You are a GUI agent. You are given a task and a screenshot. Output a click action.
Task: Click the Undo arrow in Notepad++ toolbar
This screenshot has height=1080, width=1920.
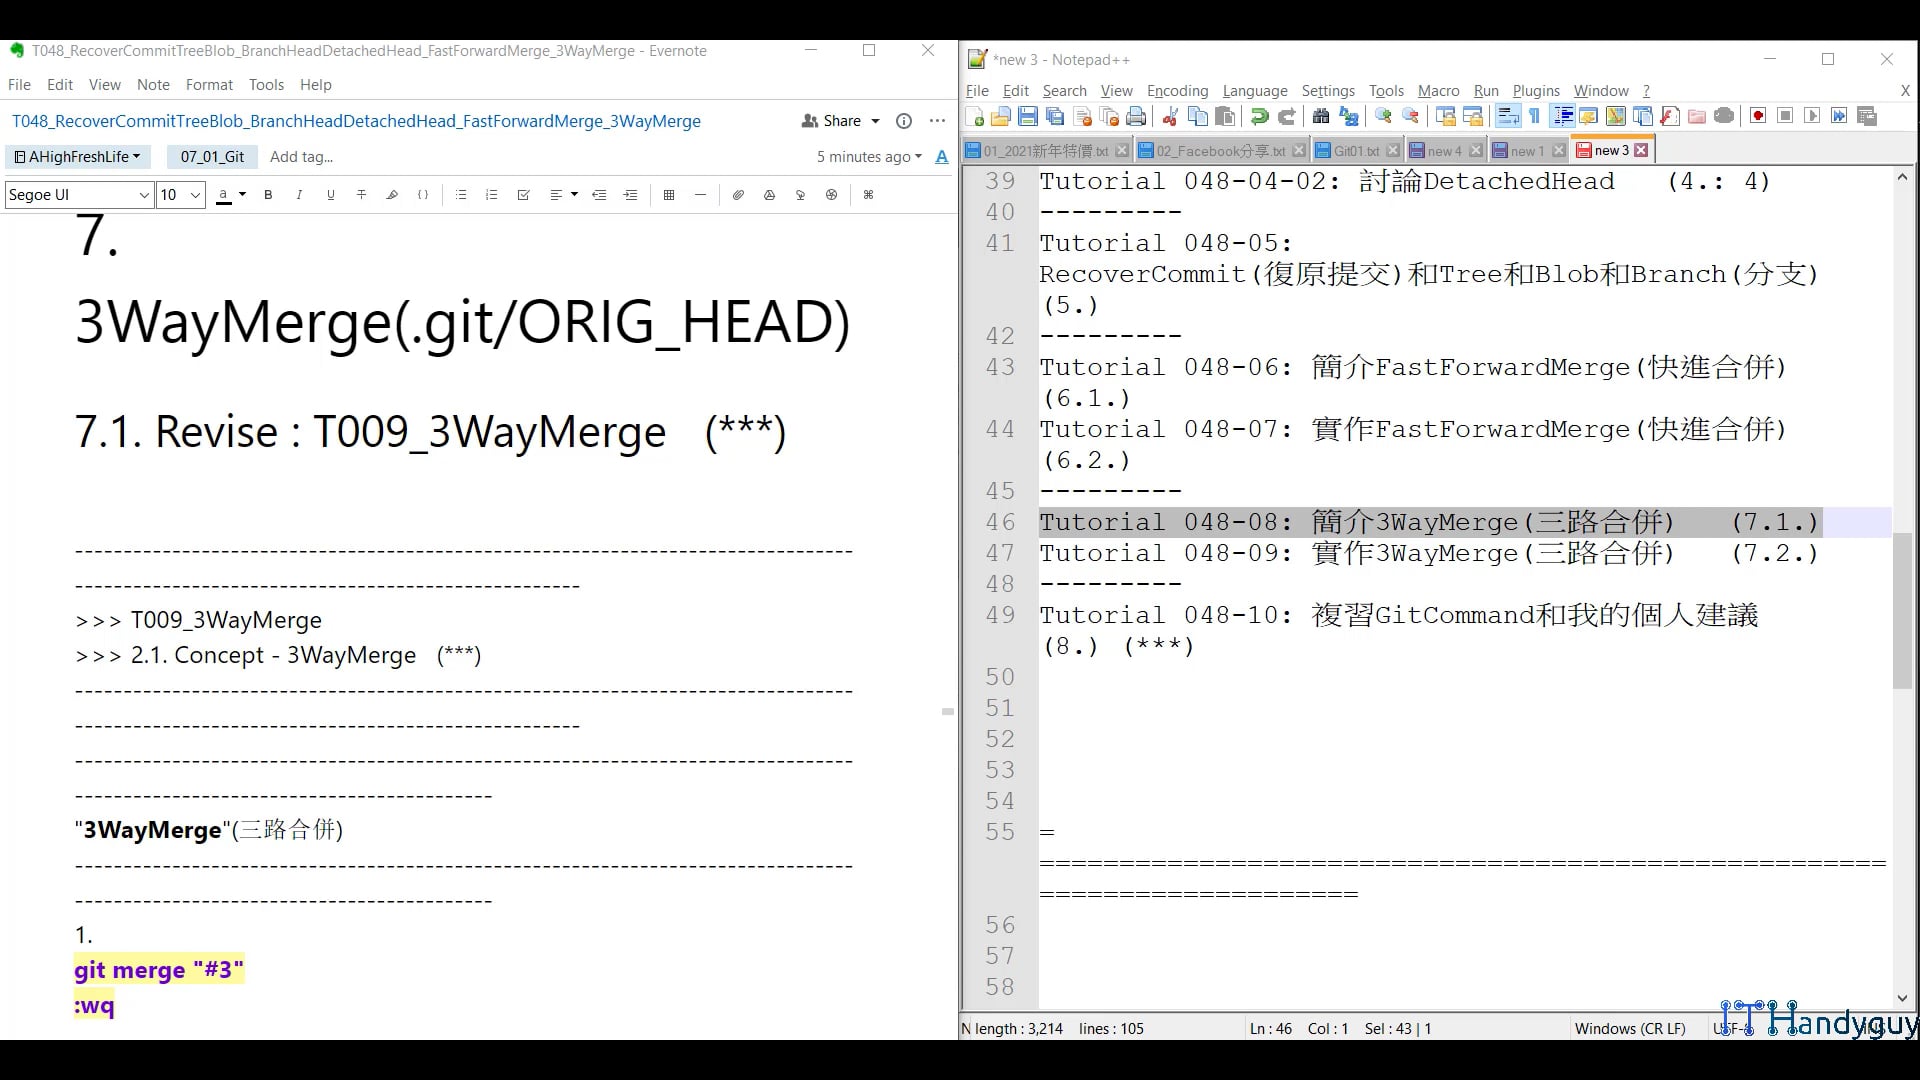[1260, 117]
